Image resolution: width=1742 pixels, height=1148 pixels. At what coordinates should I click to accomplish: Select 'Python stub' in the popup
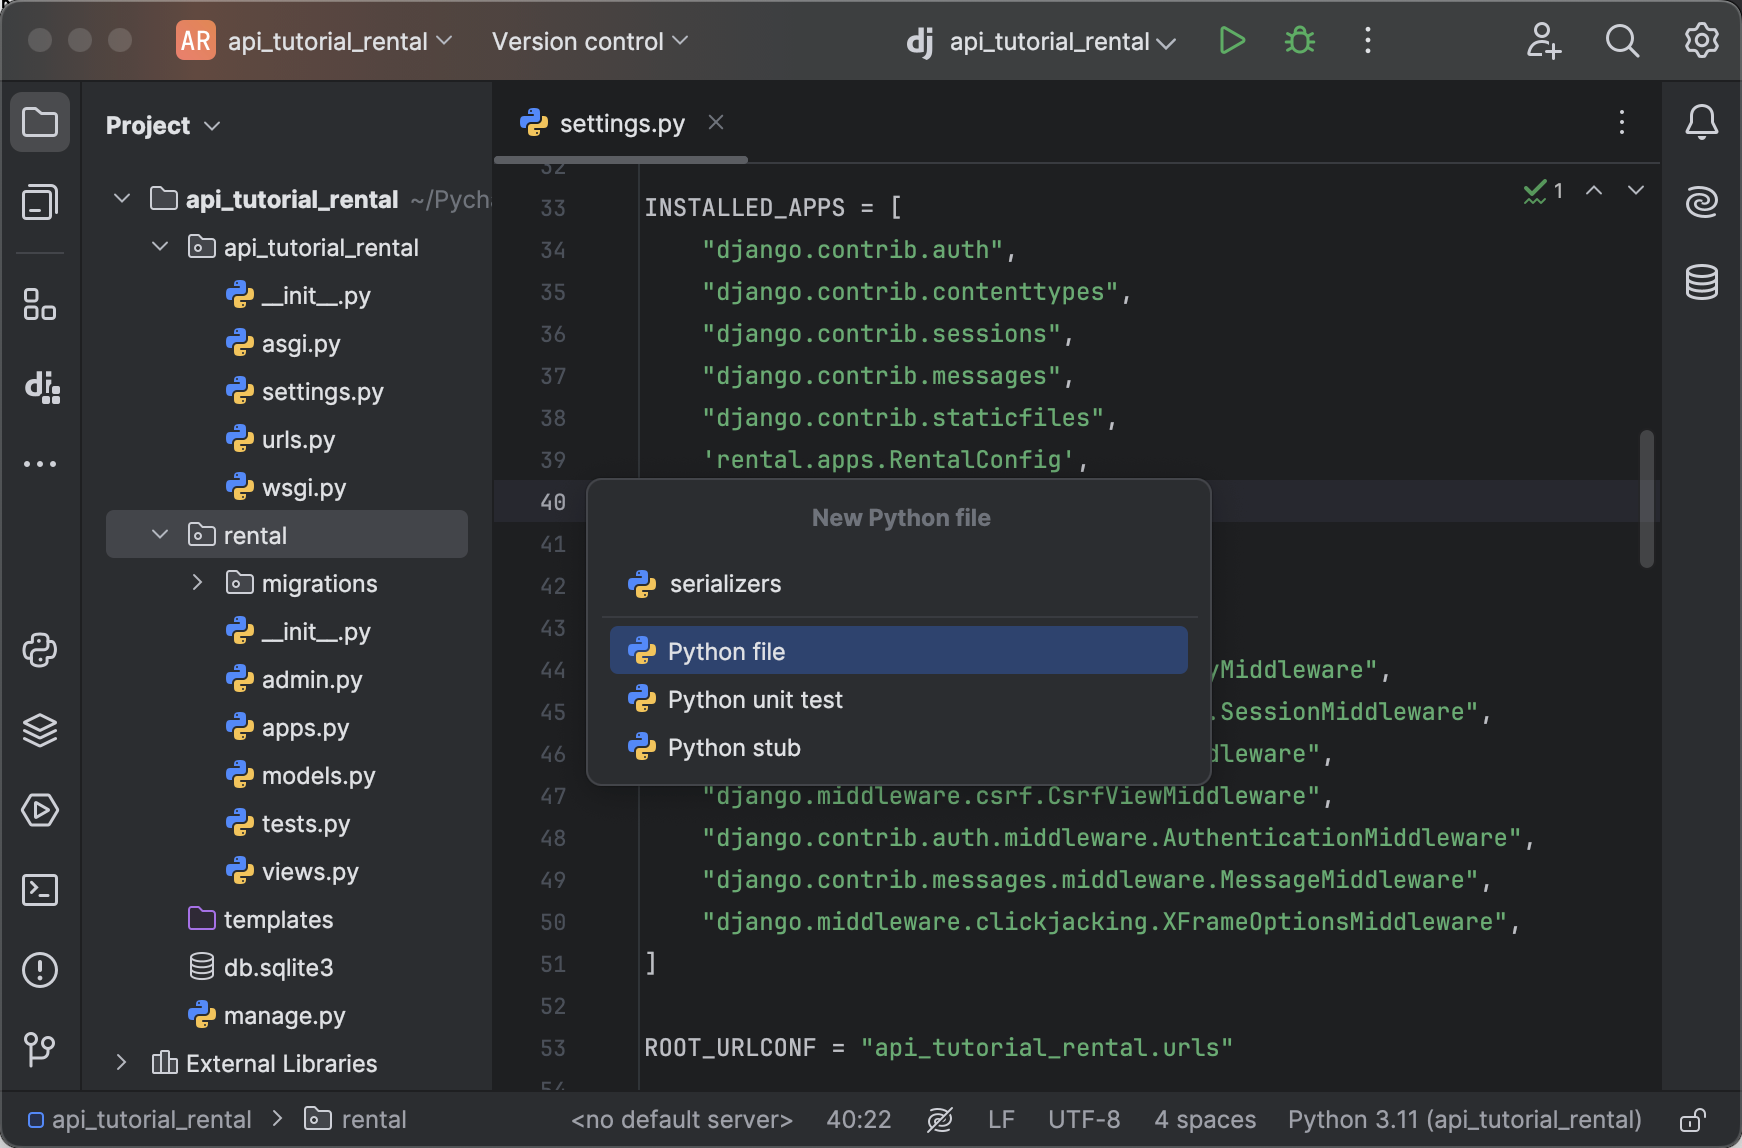733,747
